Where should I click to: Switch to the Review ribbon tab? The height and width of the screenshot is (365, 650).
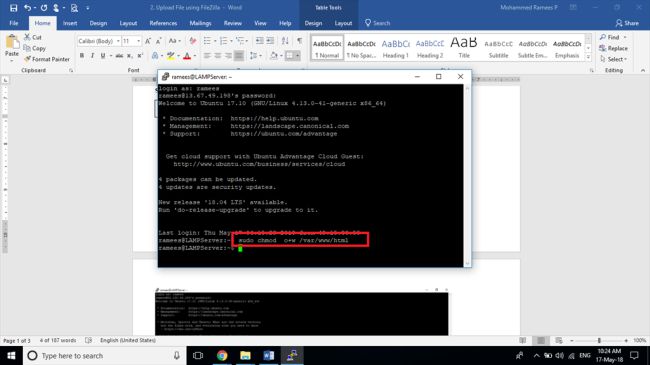coord(233,23)
